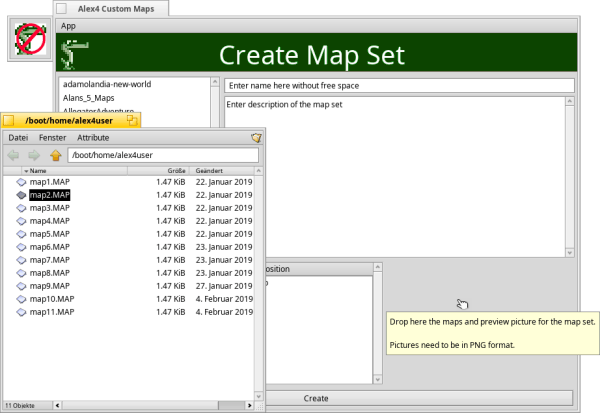Click the map set name input field
Screen dimensions: 600x413
pyautogui.click(x=398, y=86)
